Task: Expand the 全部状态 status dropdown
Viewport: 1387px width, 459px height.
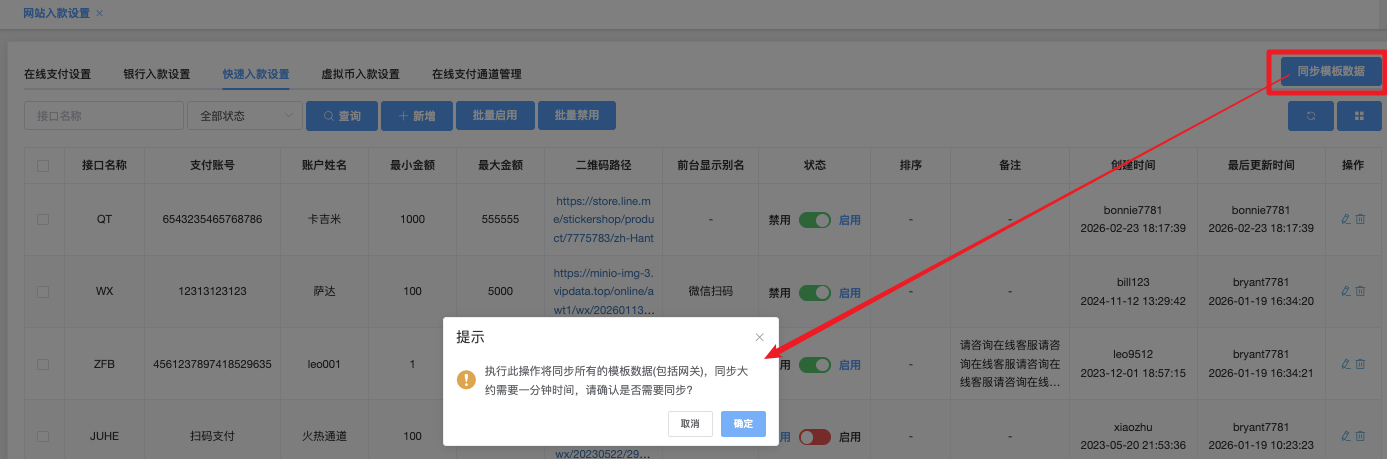Action: (x=244, y=116)
